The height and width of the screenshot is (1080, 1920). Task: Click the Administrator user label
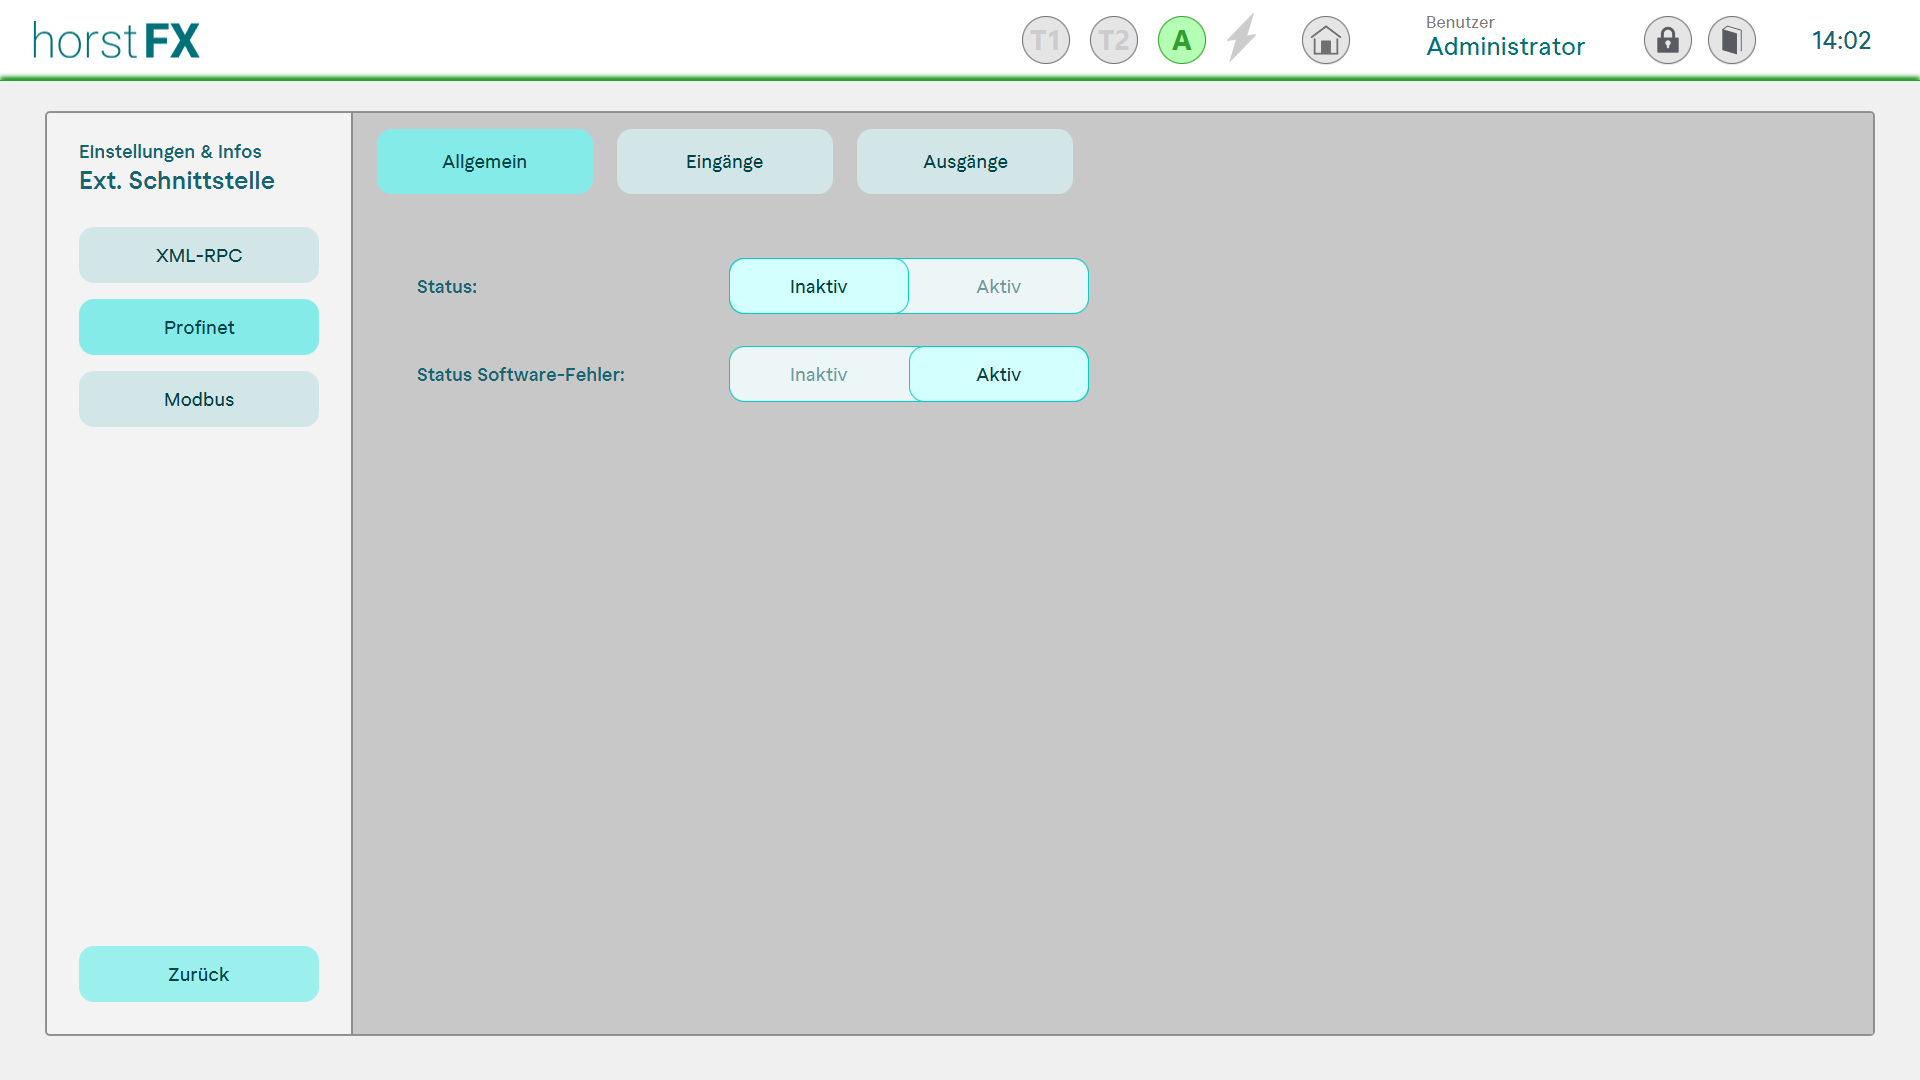coord(1505,47)
